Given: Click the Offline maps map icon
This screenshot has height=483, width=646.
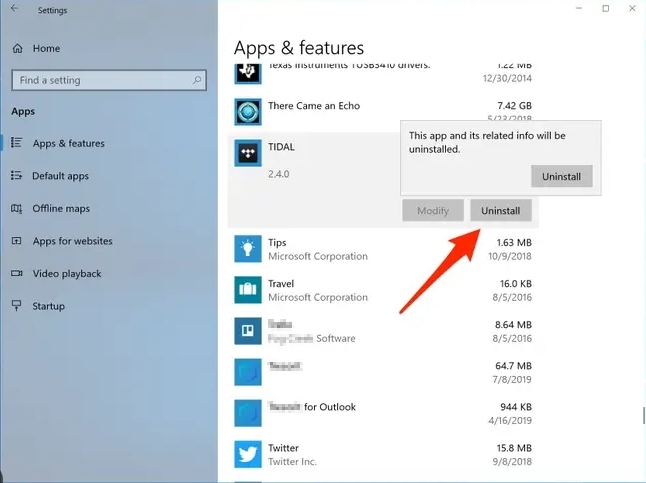Looking at the screenshot, I should coord(16,208).
